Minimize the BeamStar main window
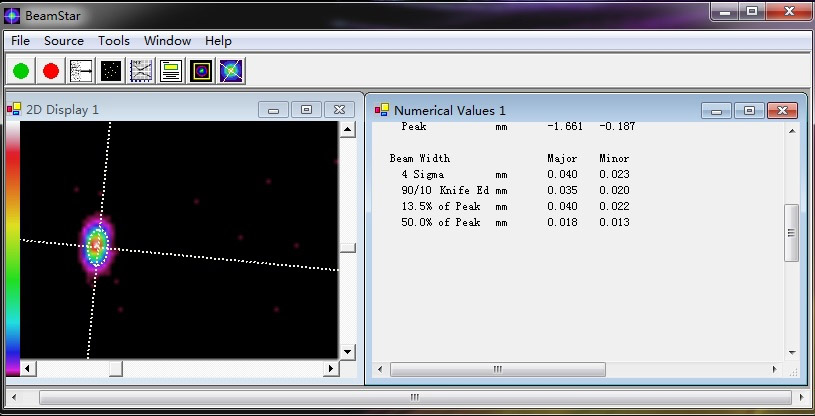815x416 pixels. click(x=725, y=12)
